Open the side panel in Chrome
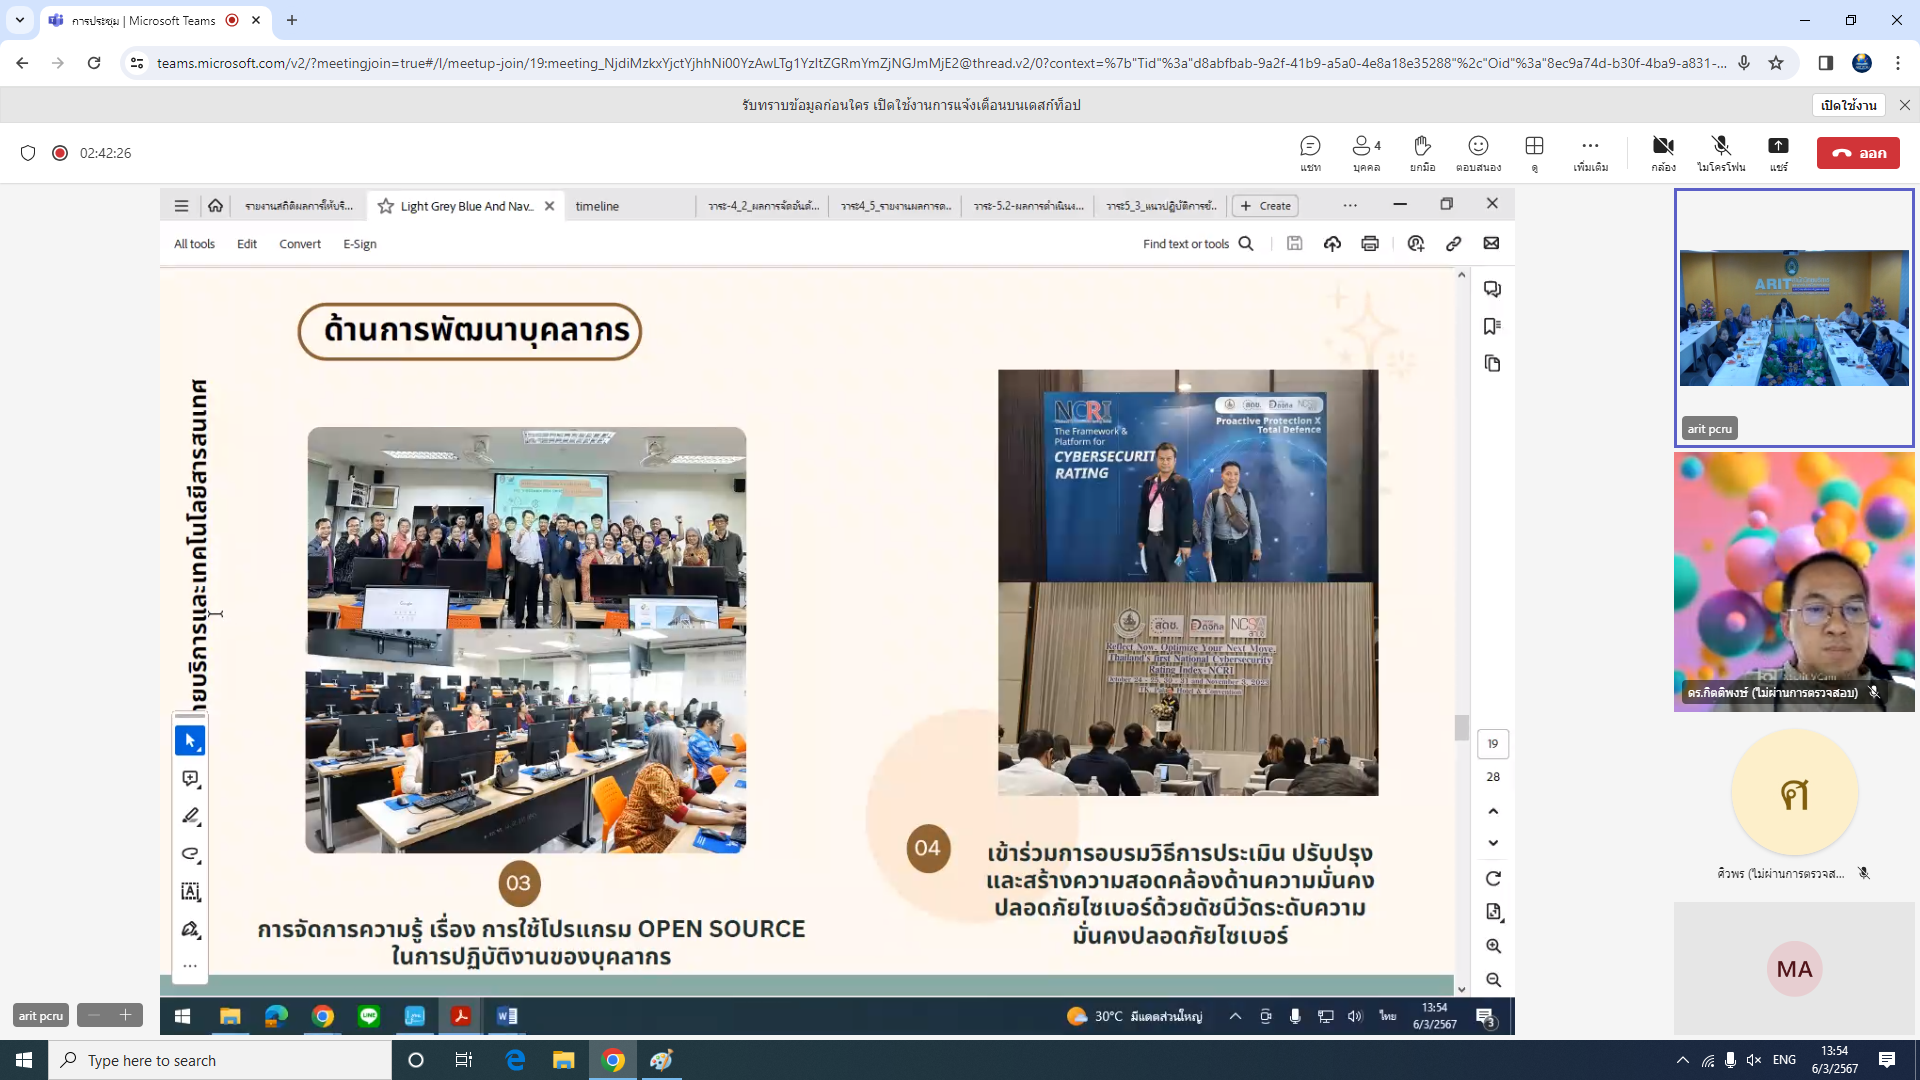This screenshot has height=1080, width=1920. (1825, 63)
